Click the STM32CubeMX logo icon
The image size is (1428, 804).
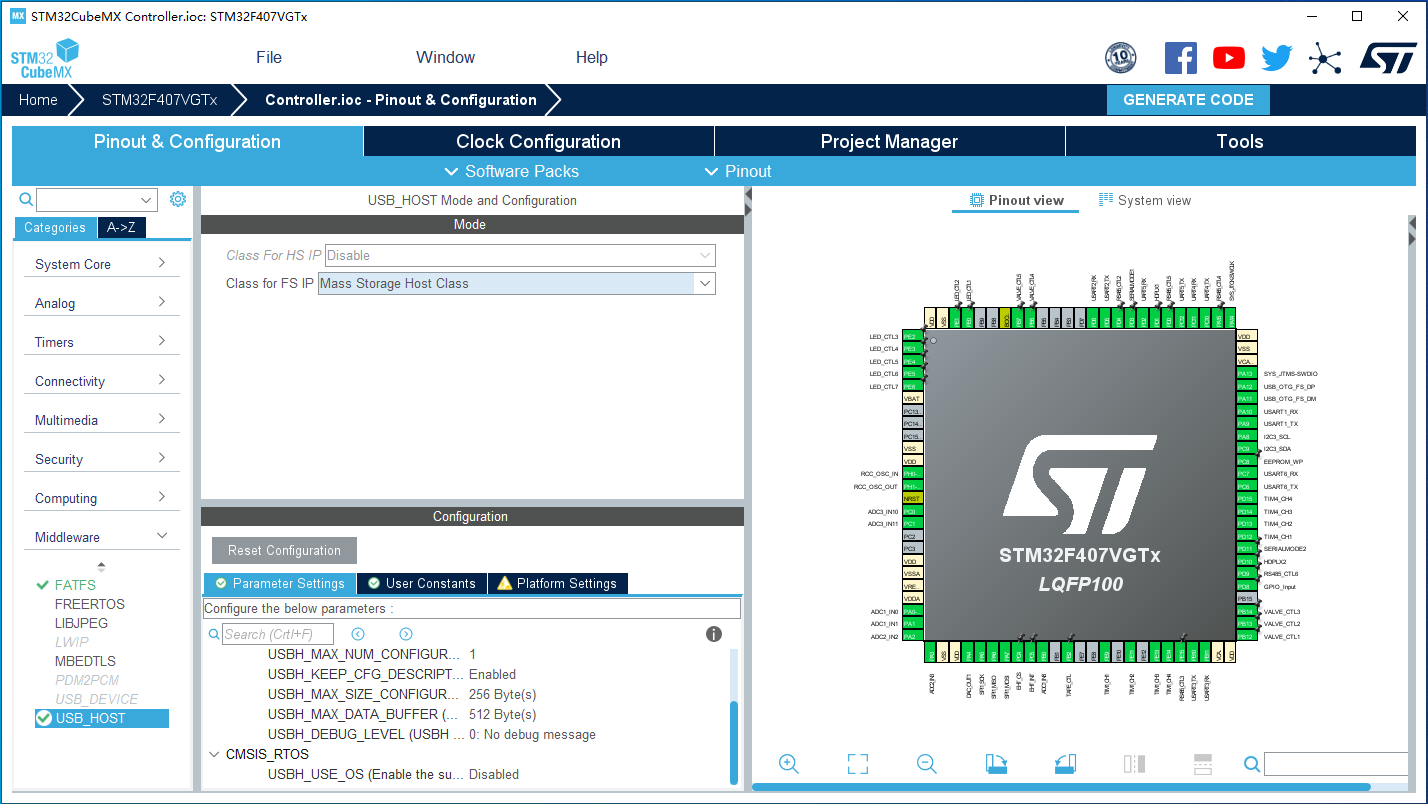[45, 58]
